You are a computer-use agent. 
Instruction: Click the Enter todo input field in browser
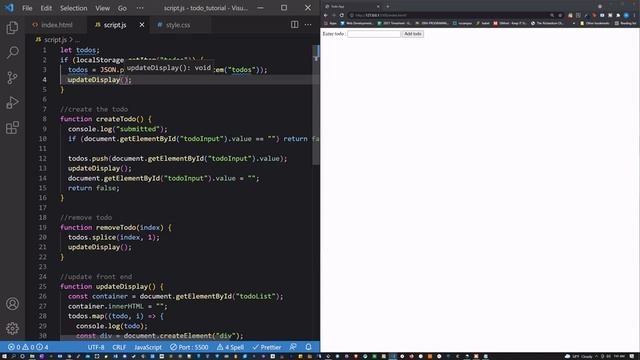click(x=374, y=34)
